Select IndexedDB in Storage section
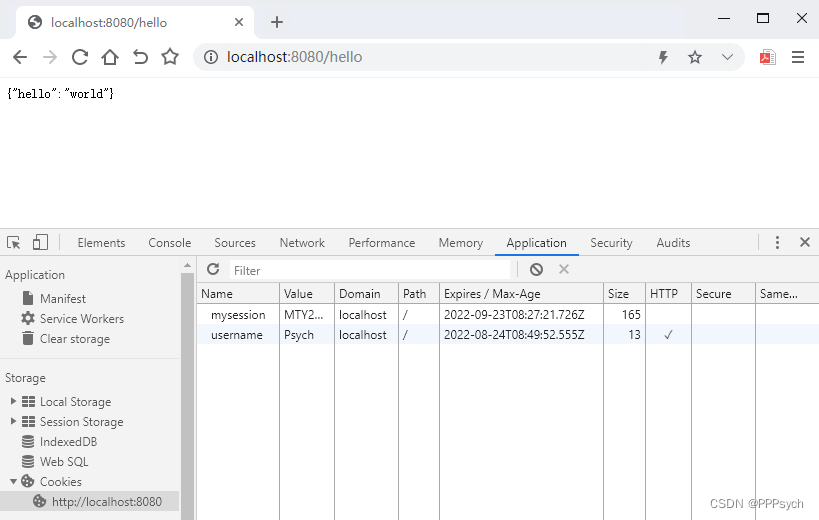This screenshot has width=819, height=520. (68, 442)
